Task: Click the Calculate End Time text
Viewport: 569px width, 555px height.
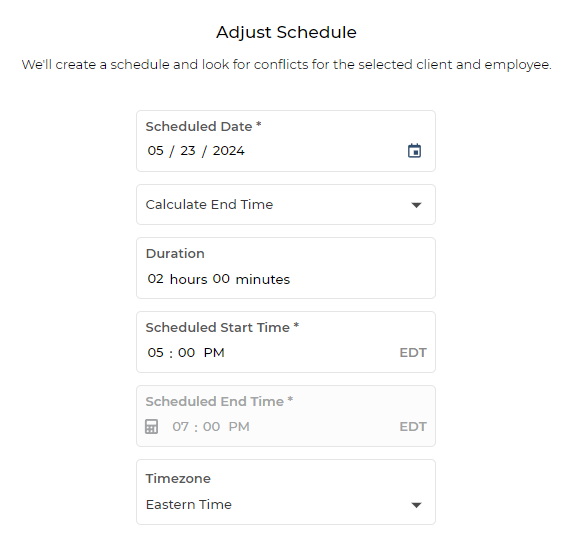Action: tap(209, 204)
